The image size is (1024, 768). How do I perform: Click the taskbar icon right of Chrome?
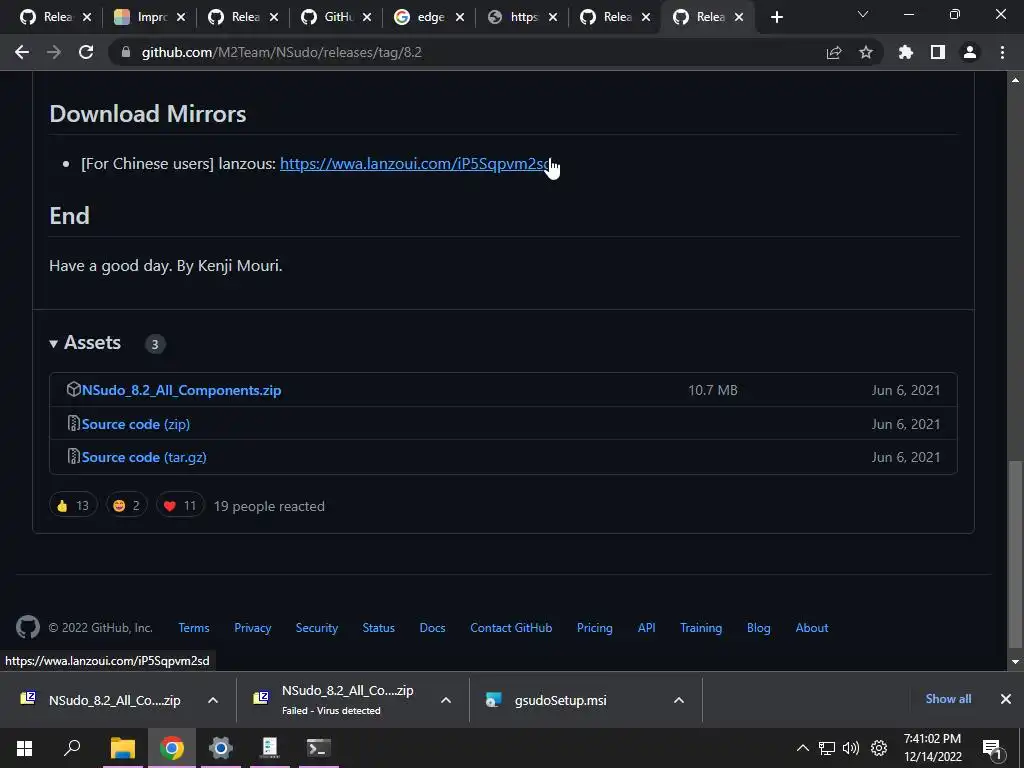click(221, 748)
